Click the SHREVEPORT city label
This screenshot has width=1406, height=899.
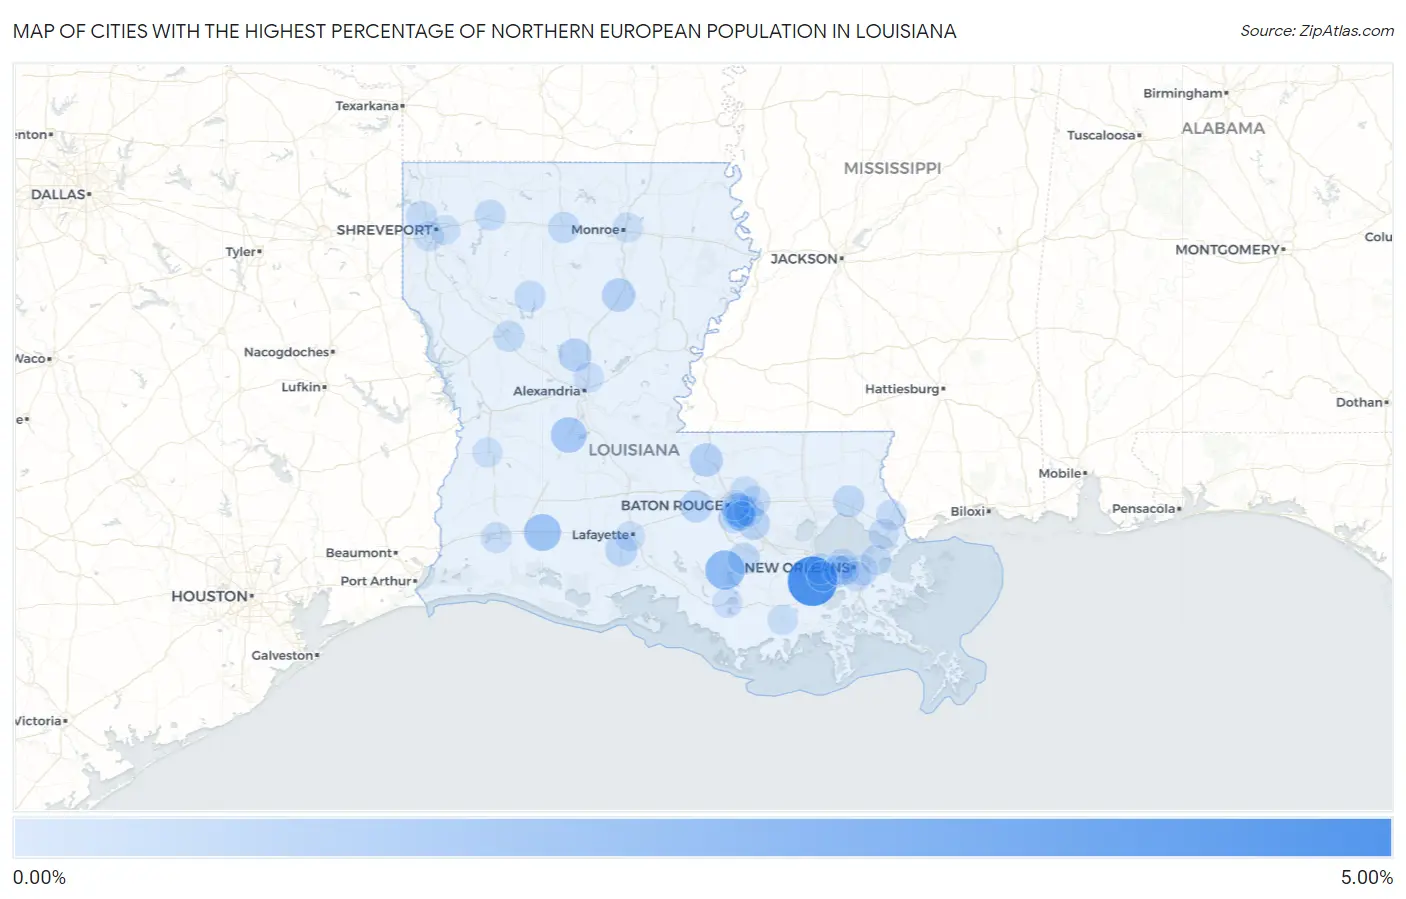point(385,230)
